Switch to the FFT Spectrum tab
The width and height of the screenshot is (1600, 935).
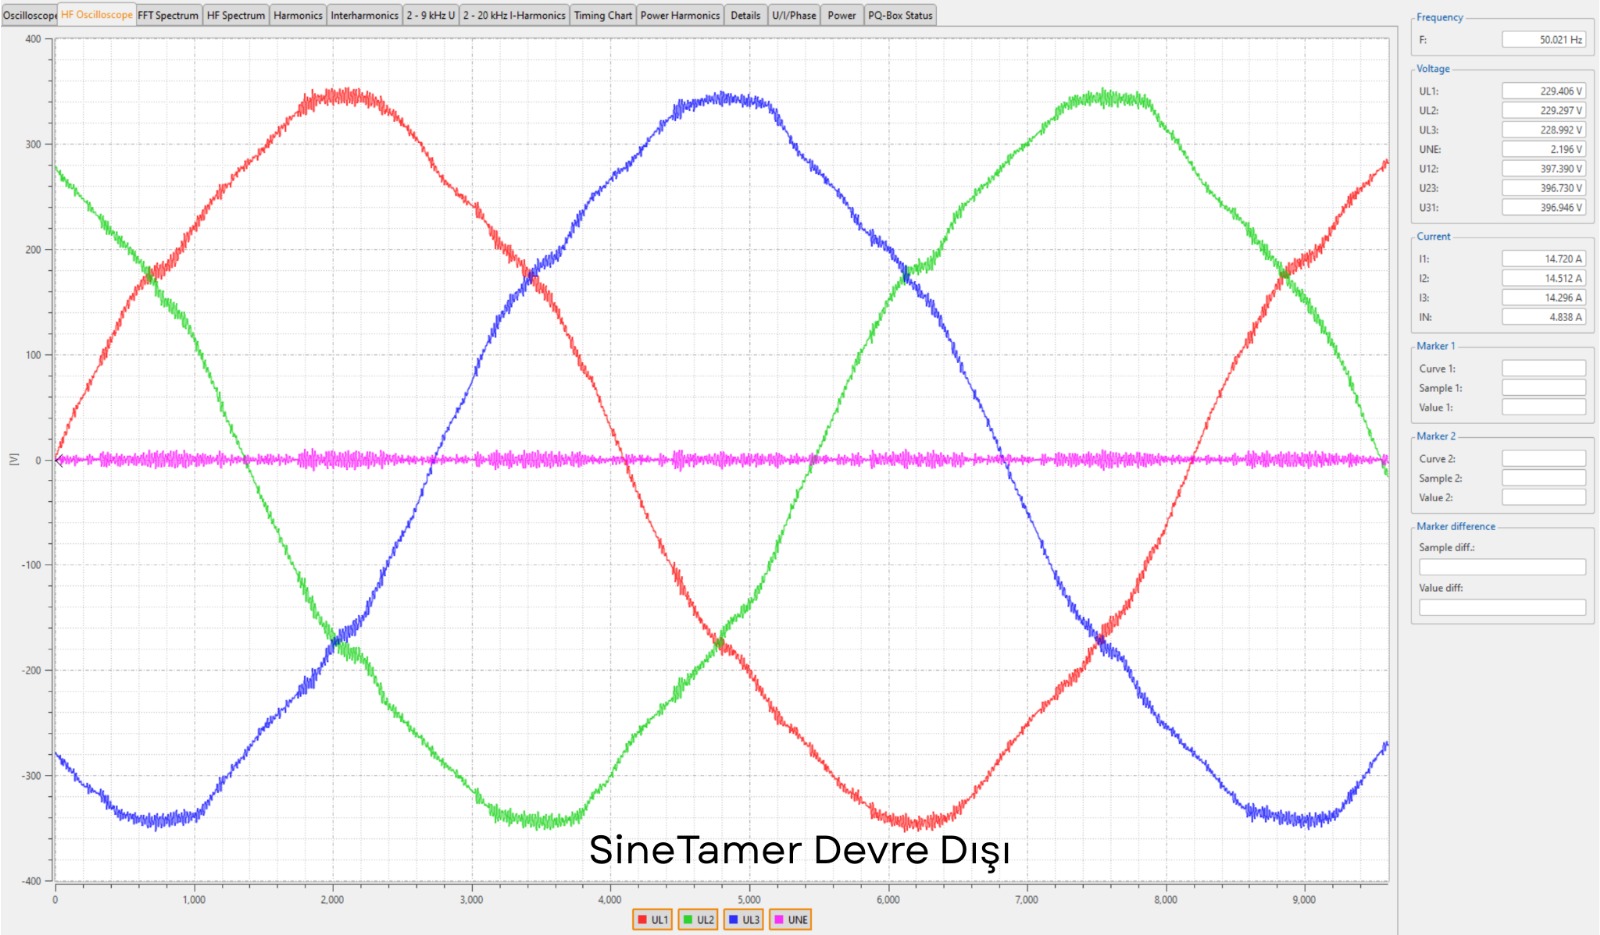point(168,15)
